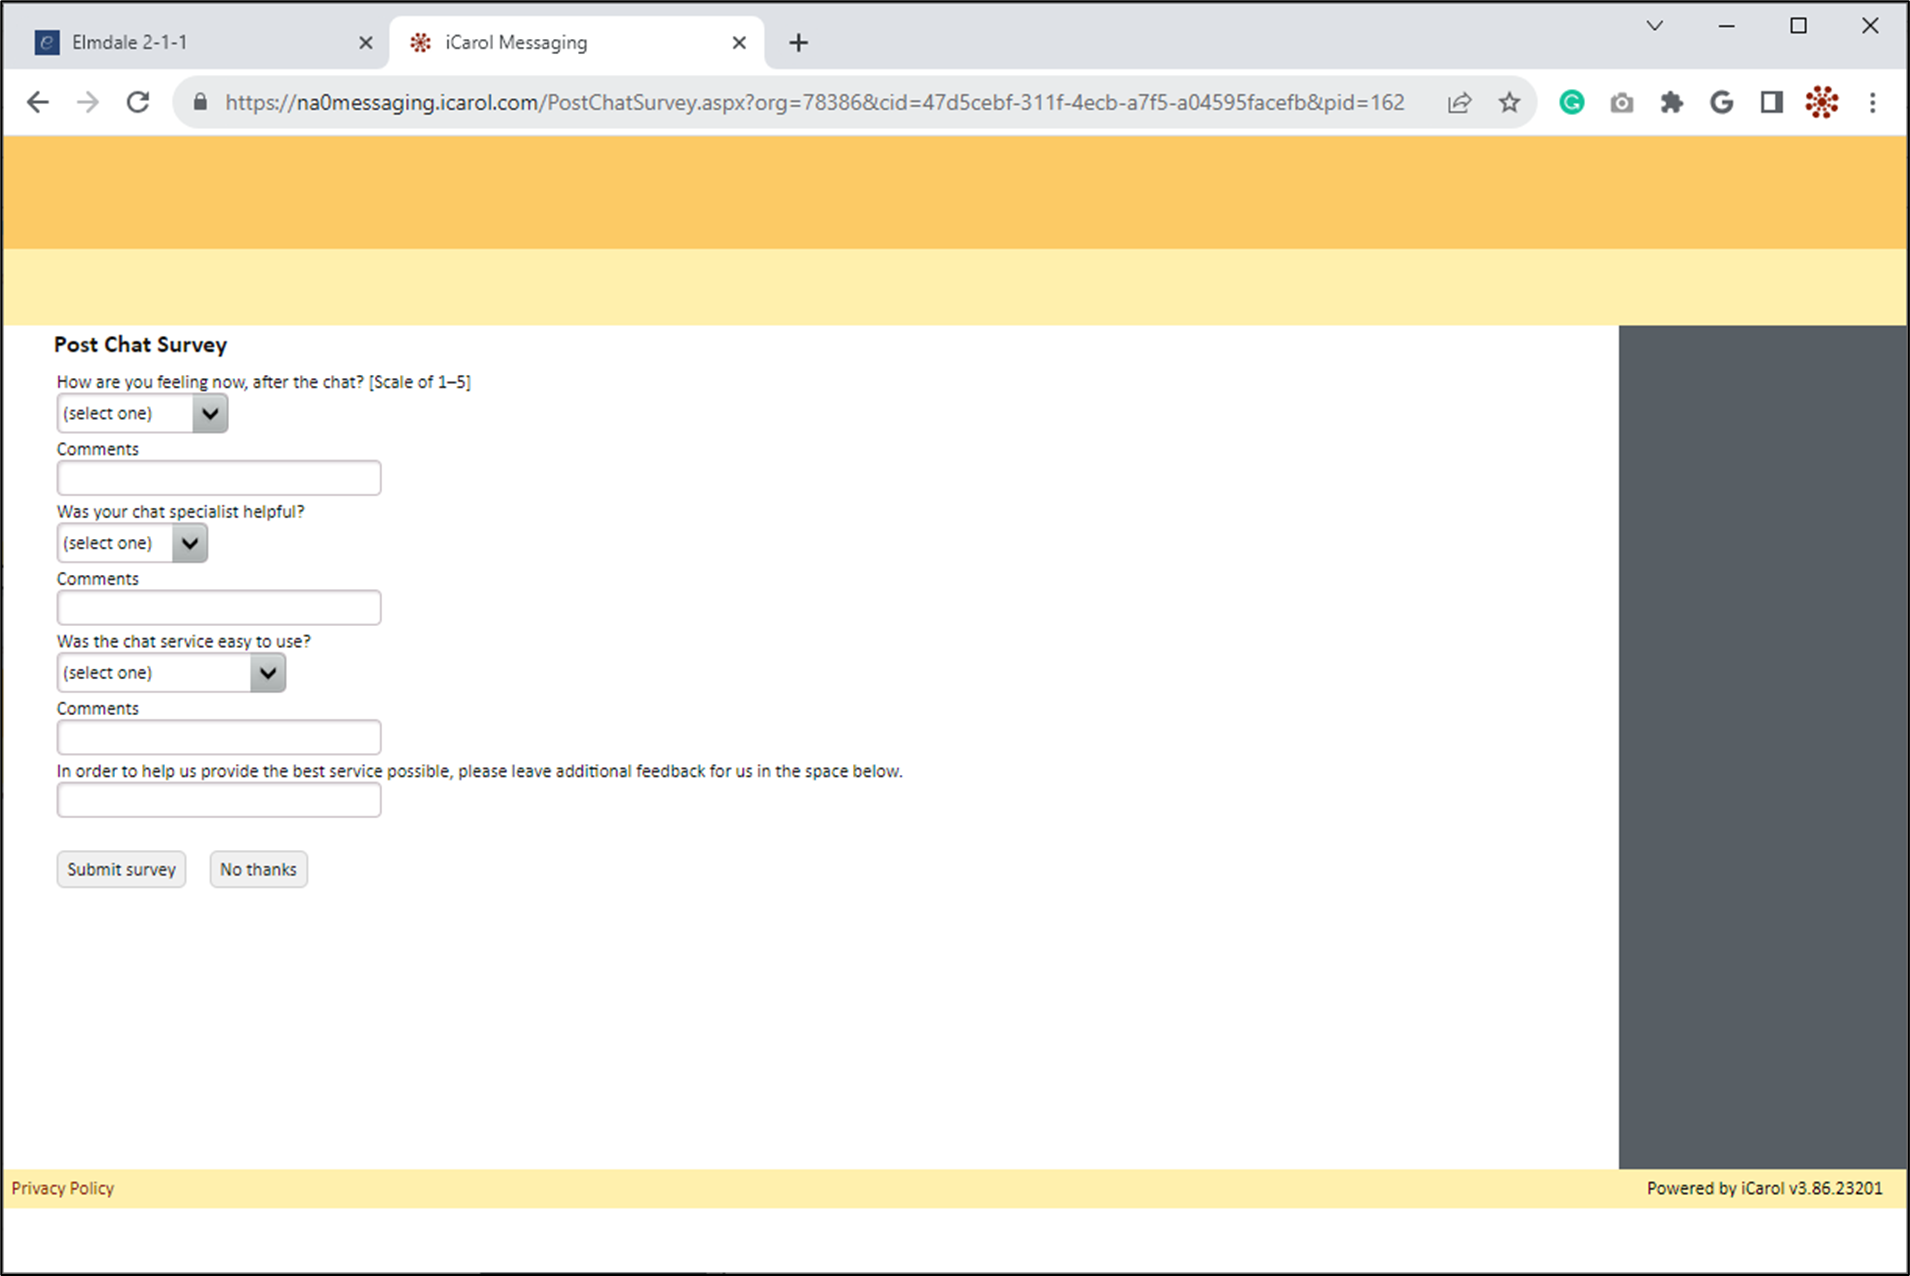Toggle the browser side panel
The image size is (1910, 1276).
click(x=1771, y=102)
